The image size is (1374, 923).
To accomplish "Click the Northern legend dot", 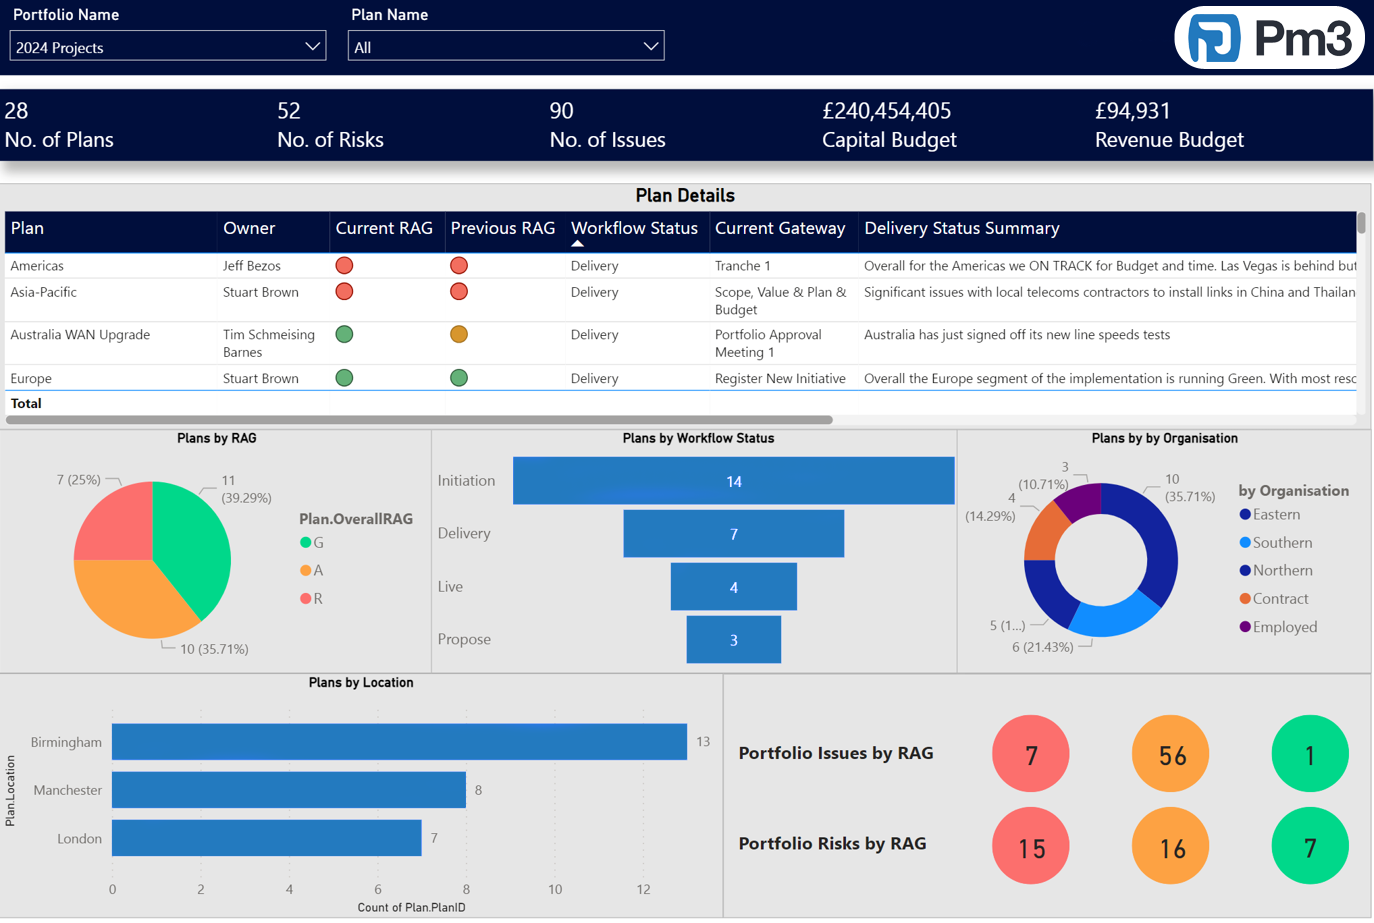I will pos(1245,571).
